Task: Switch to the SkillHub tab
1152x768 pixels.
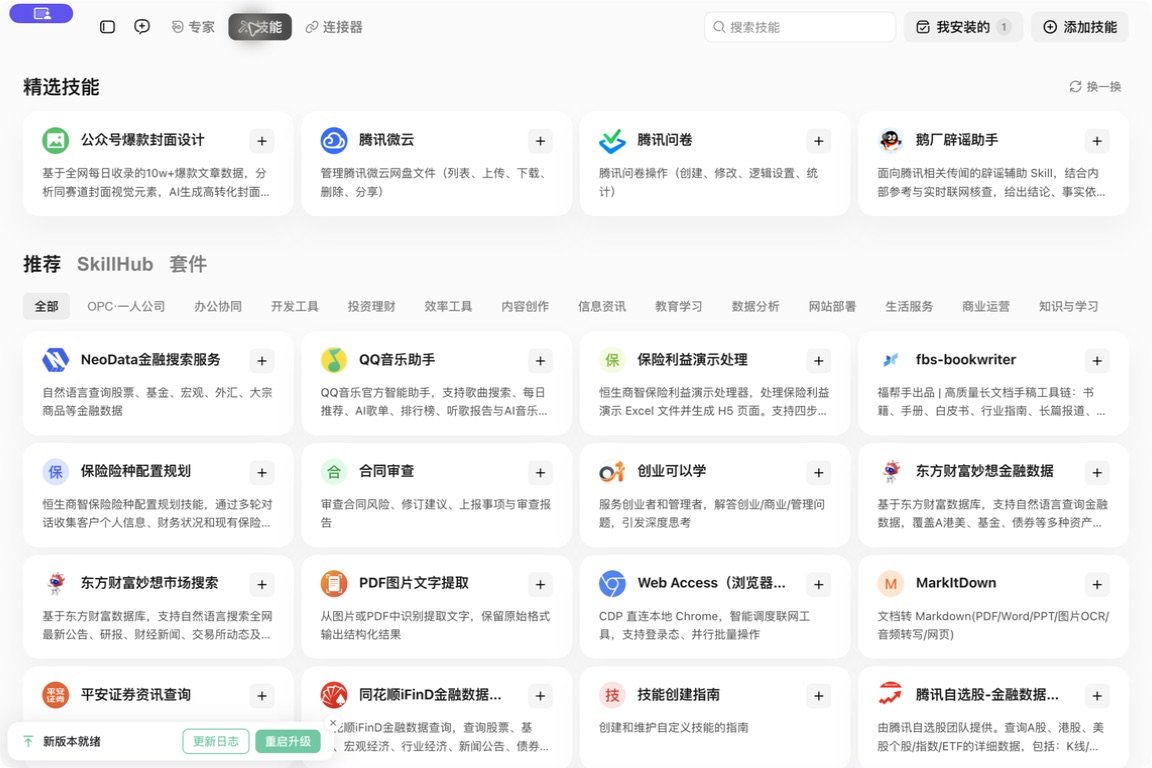Action: tap(115, 264)
